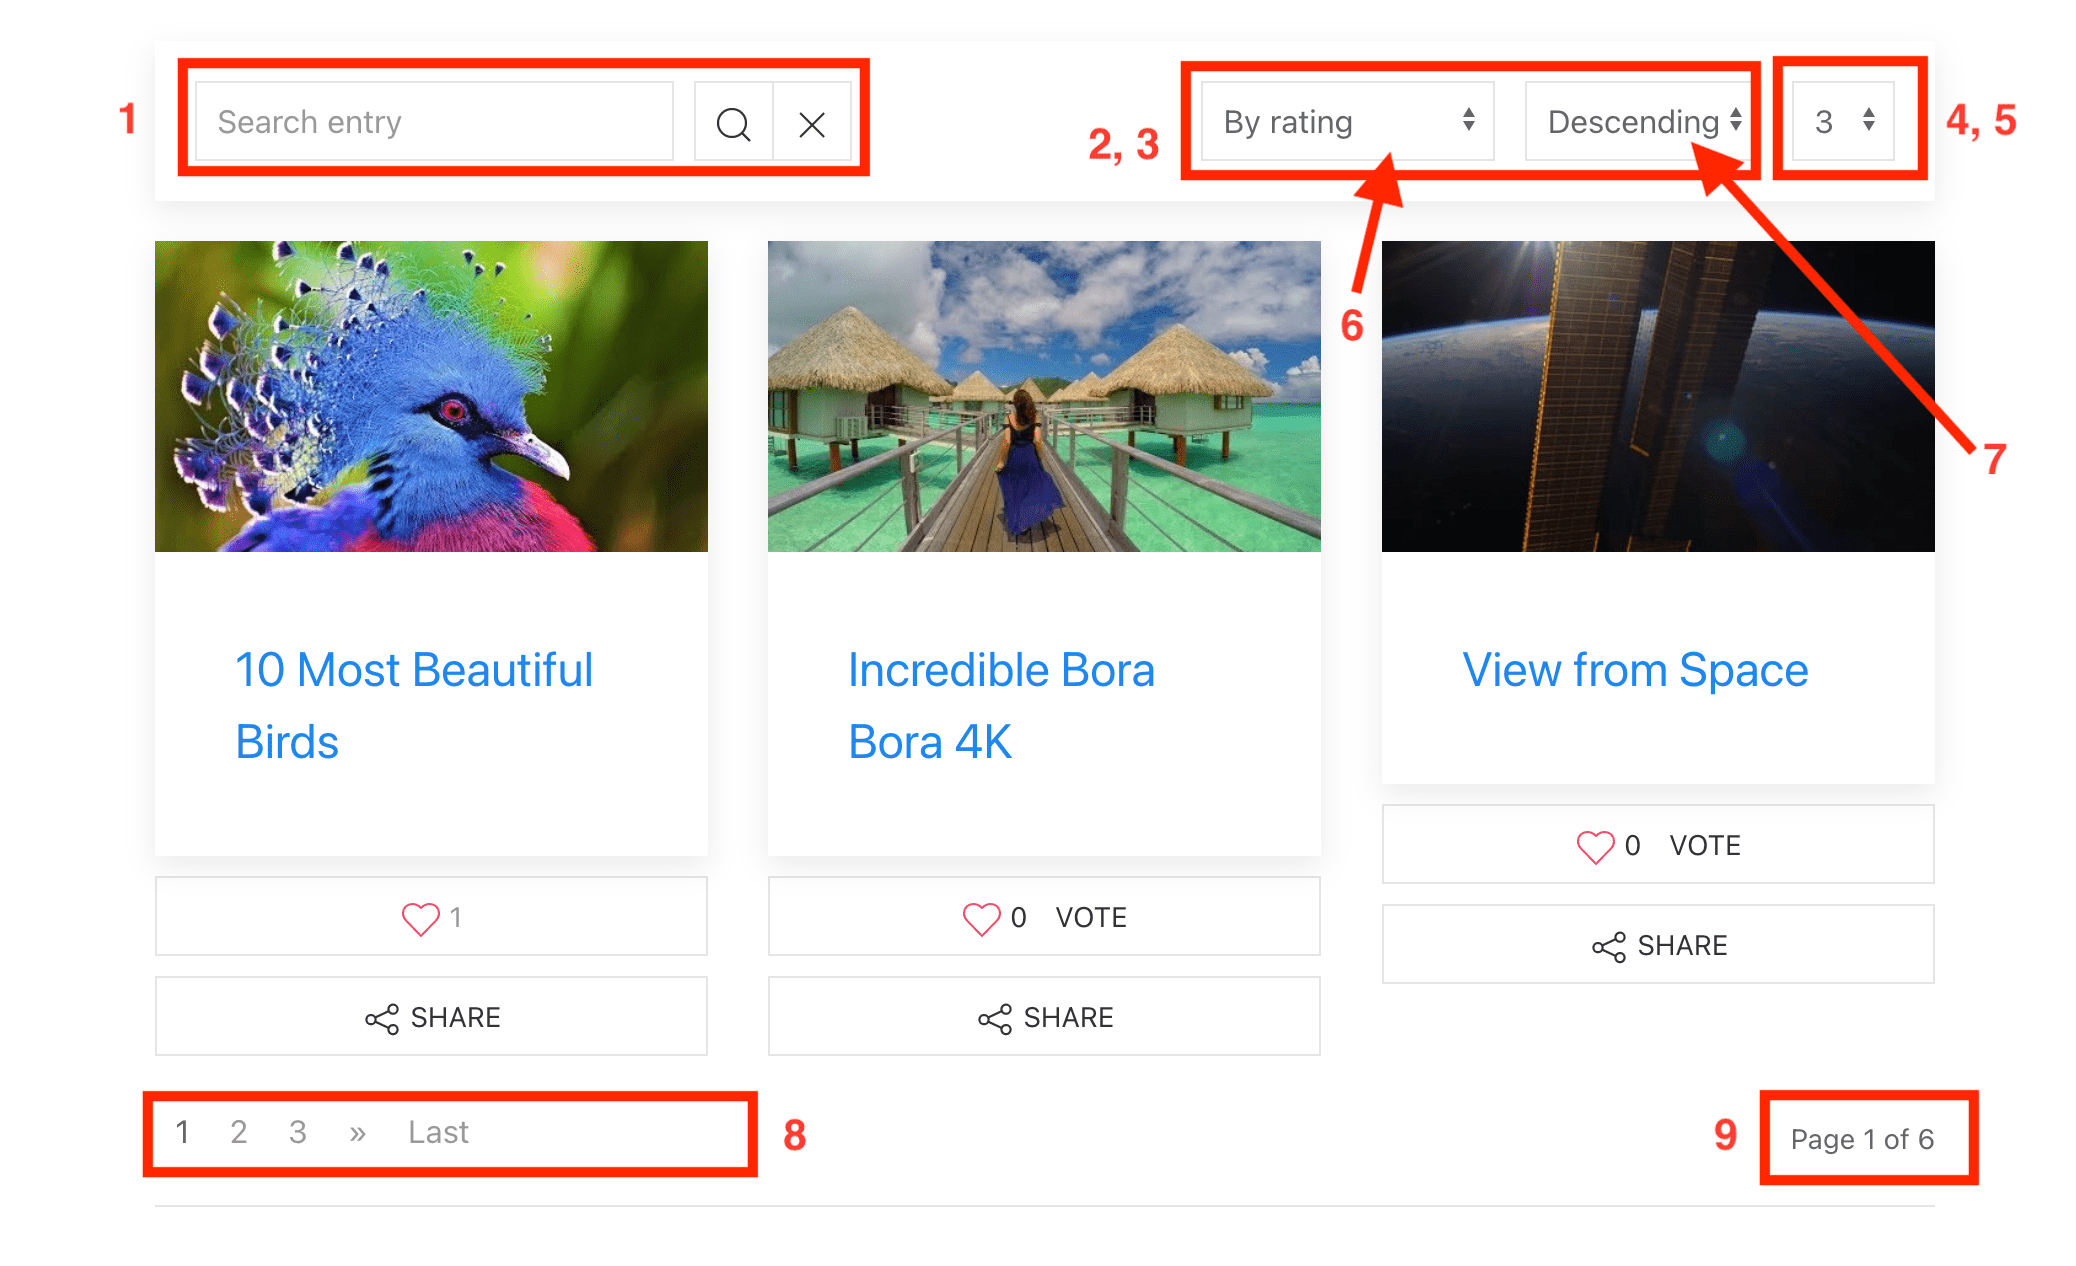Toggle the heart vote on View from Space
Viewport: 2076px width, 1266px height.
[x=1597, y=844]
